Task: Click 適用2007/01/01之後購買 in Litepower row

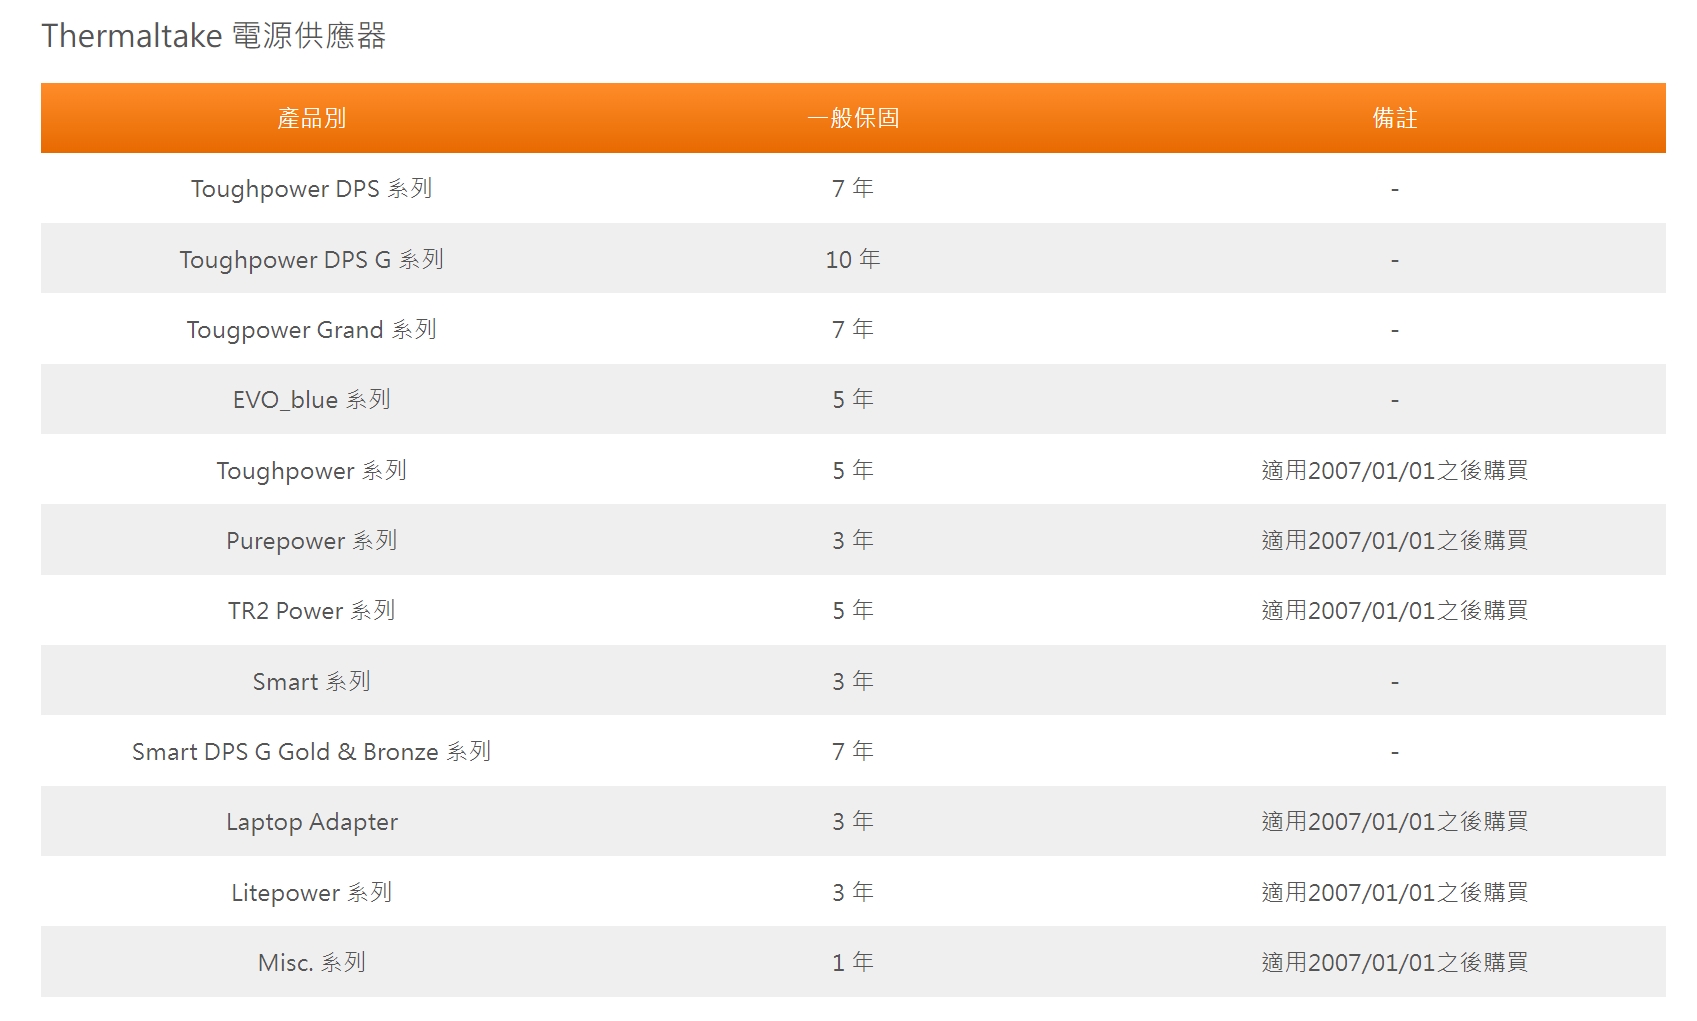Action: pos(1395,892)
